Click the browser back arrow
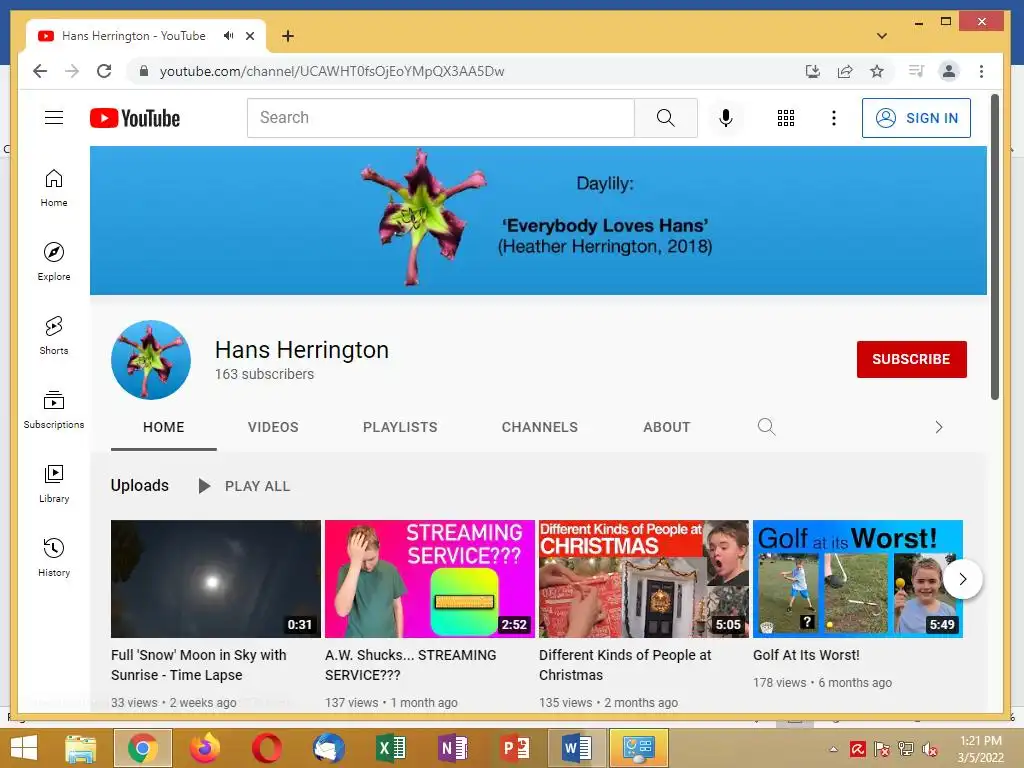The height and width of the screenshot is (768, 1024). pyautogui.click(x=40, y=71)
